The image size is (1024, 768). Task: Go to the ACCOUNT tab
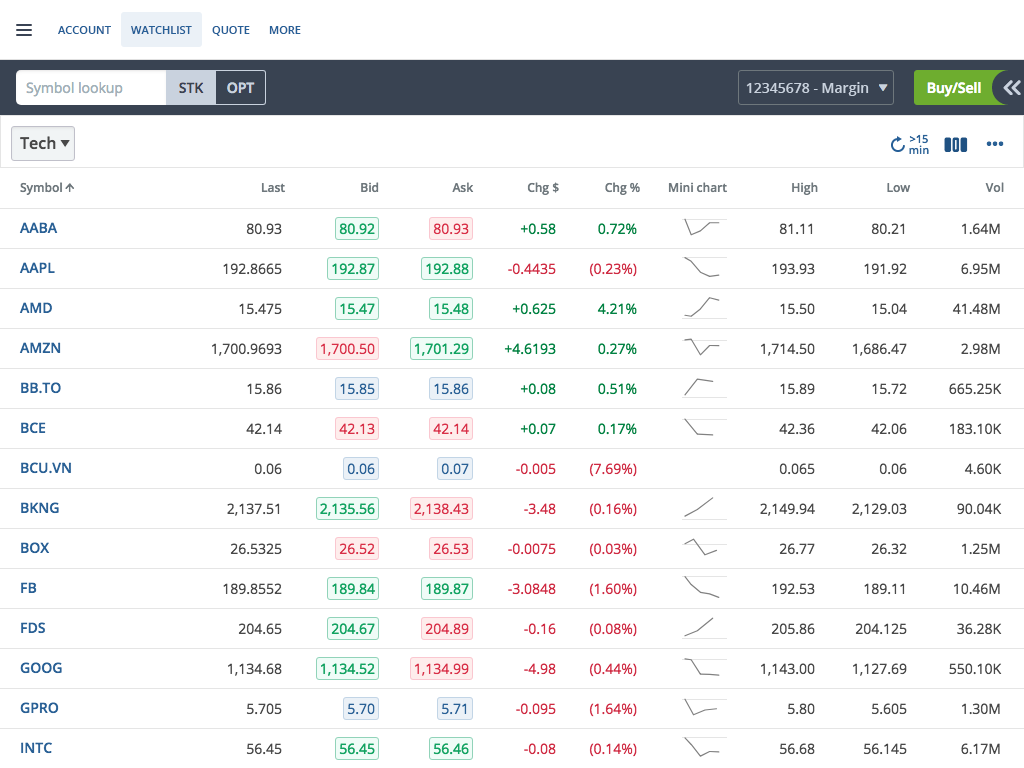pyautogui.click(x=84, y=30)
